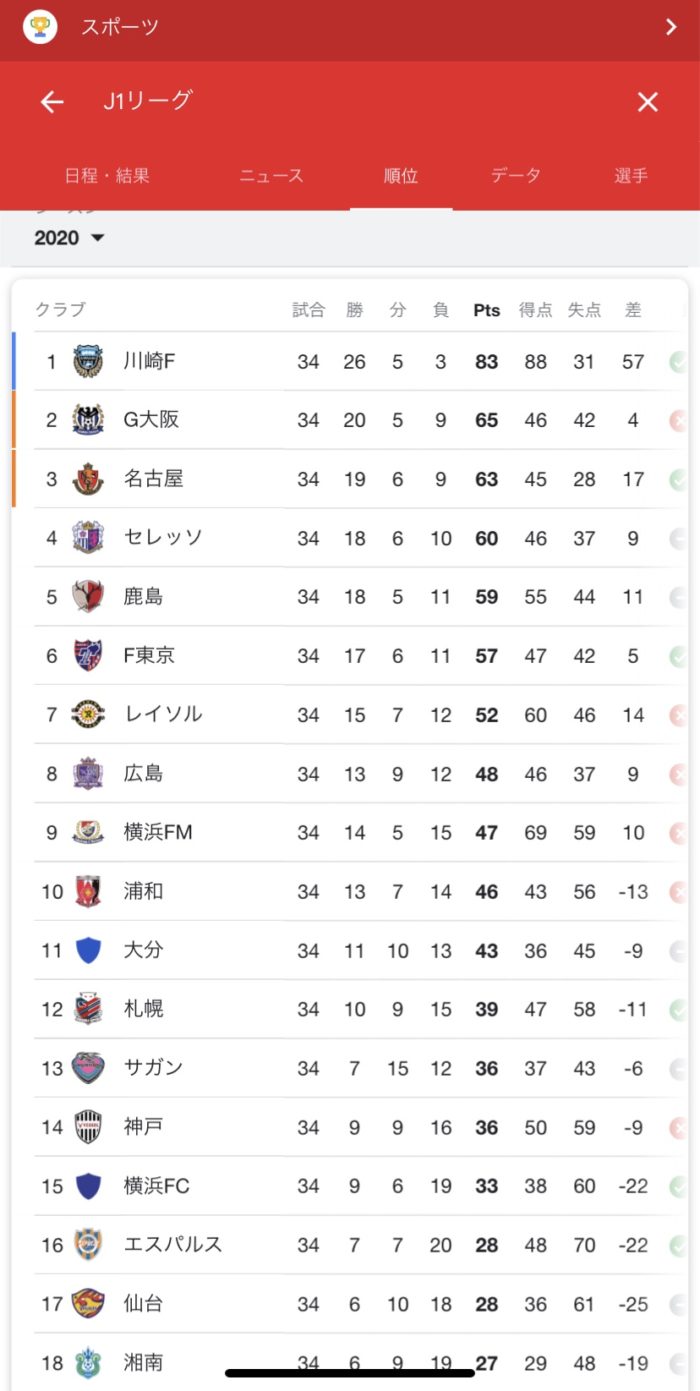Close the J1リーグ panel with X
Screen dimensions: 700x1391
[x=648, y=102]
